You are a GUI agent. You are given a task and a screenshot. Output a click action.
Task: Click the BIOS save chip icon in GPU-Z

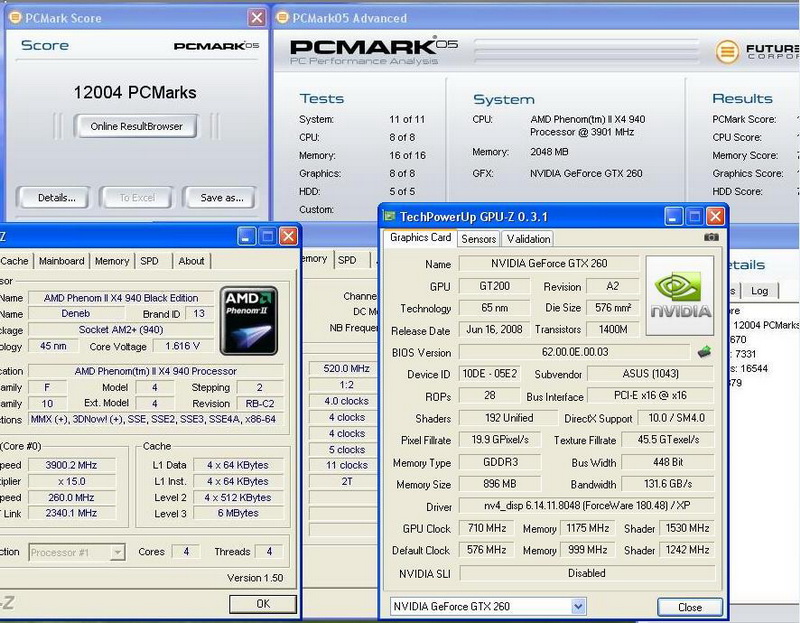(x=705, y=352)
